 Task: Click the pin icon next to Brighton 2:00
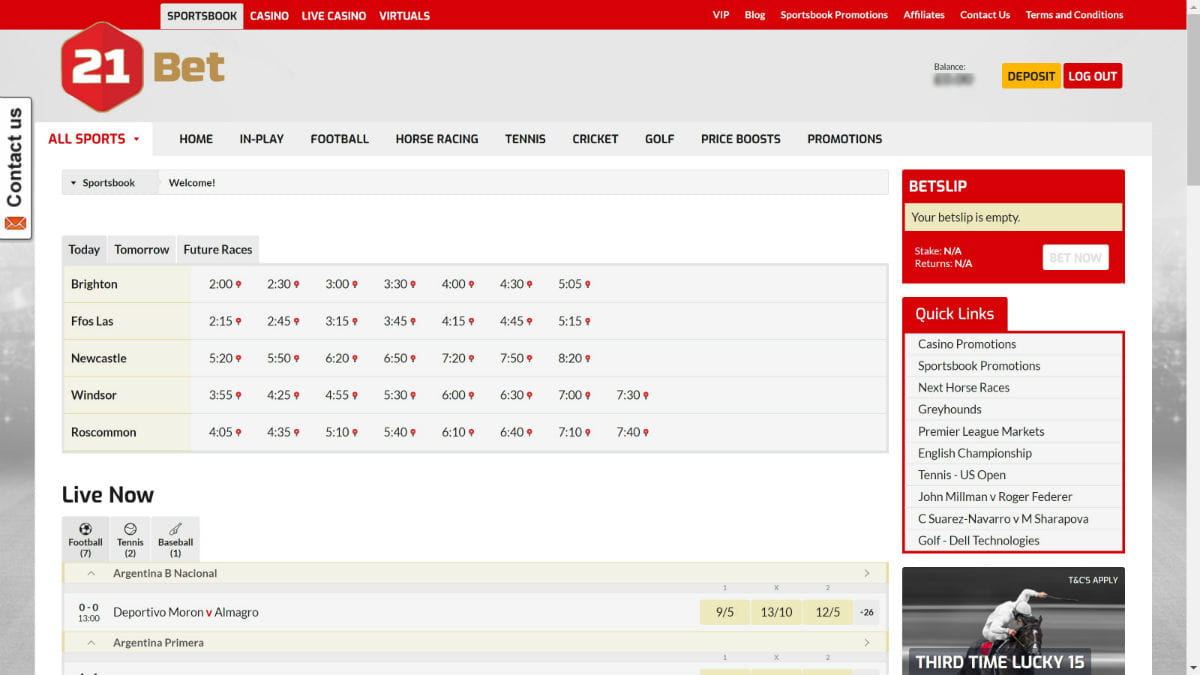pyautogui.click(x=238, y=285)
